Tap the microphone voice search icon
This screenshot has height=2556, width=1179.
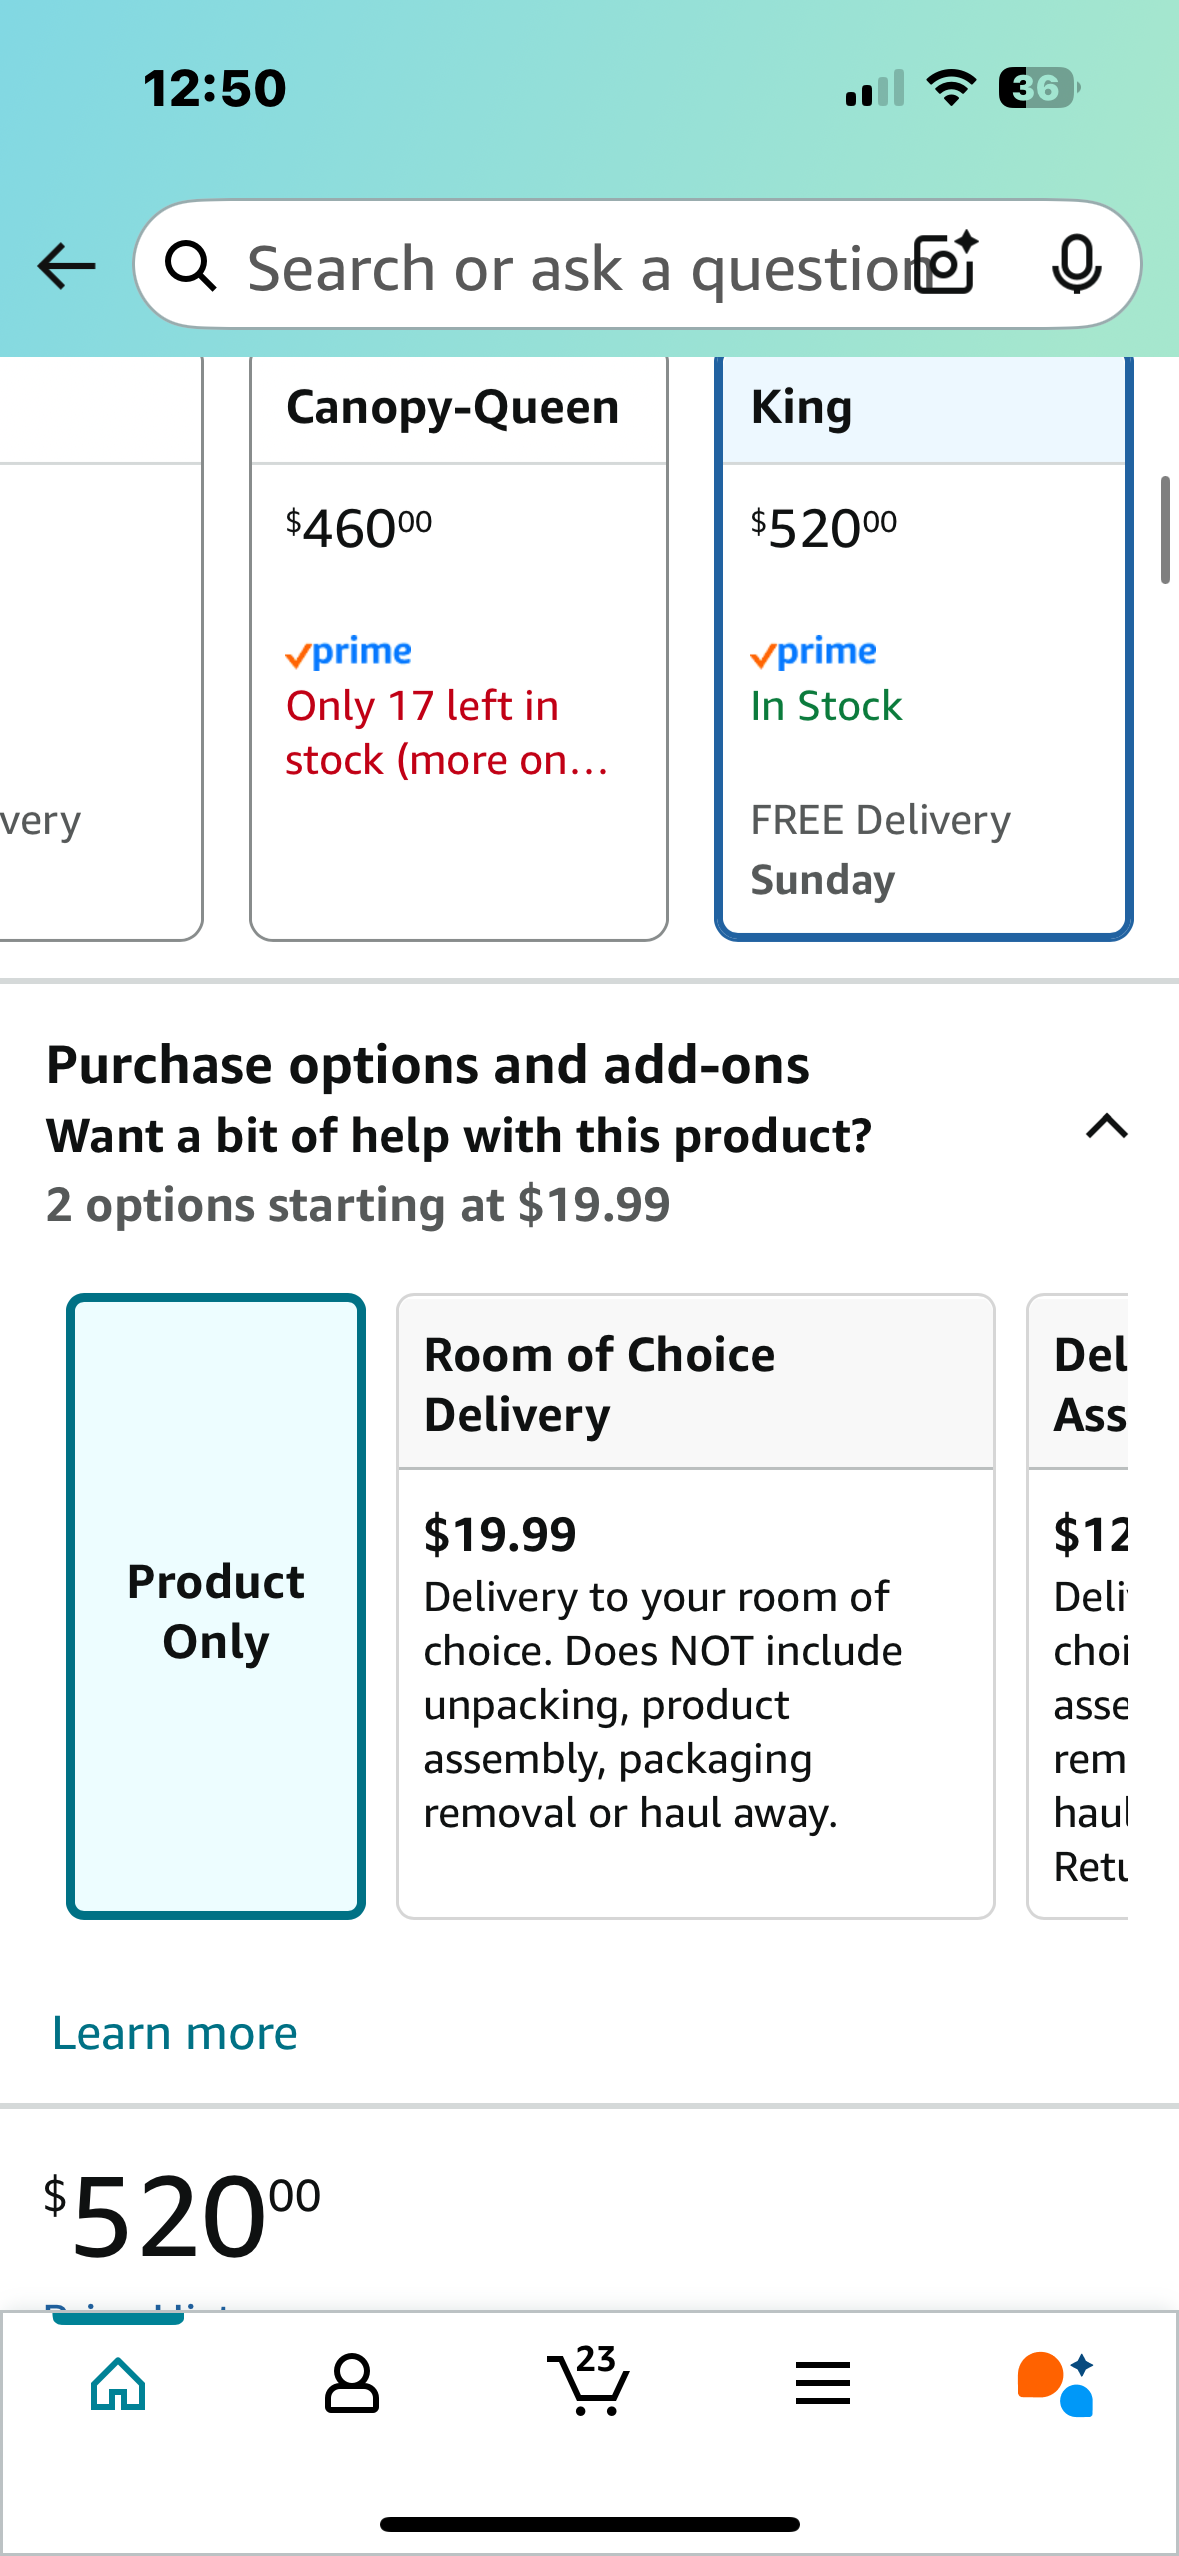1076,264
